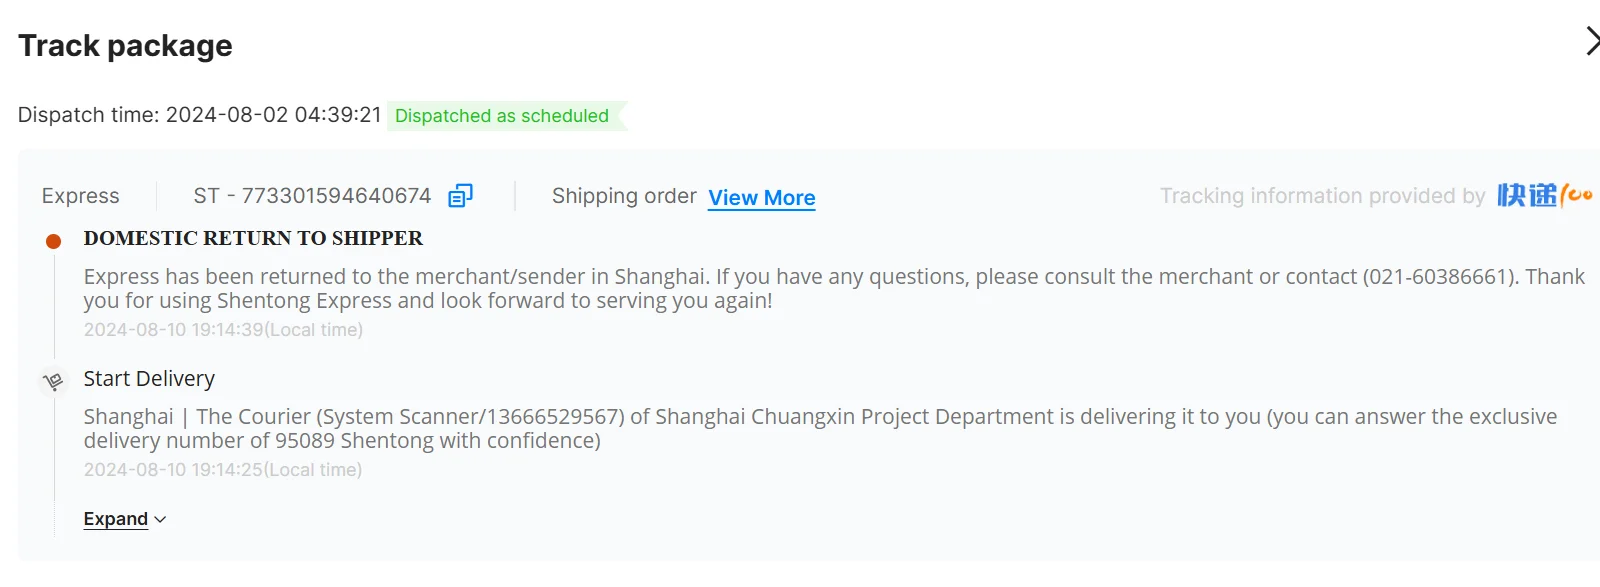
Task: Click the Kuaidi100 provider logo
Action: point(1544,195)
